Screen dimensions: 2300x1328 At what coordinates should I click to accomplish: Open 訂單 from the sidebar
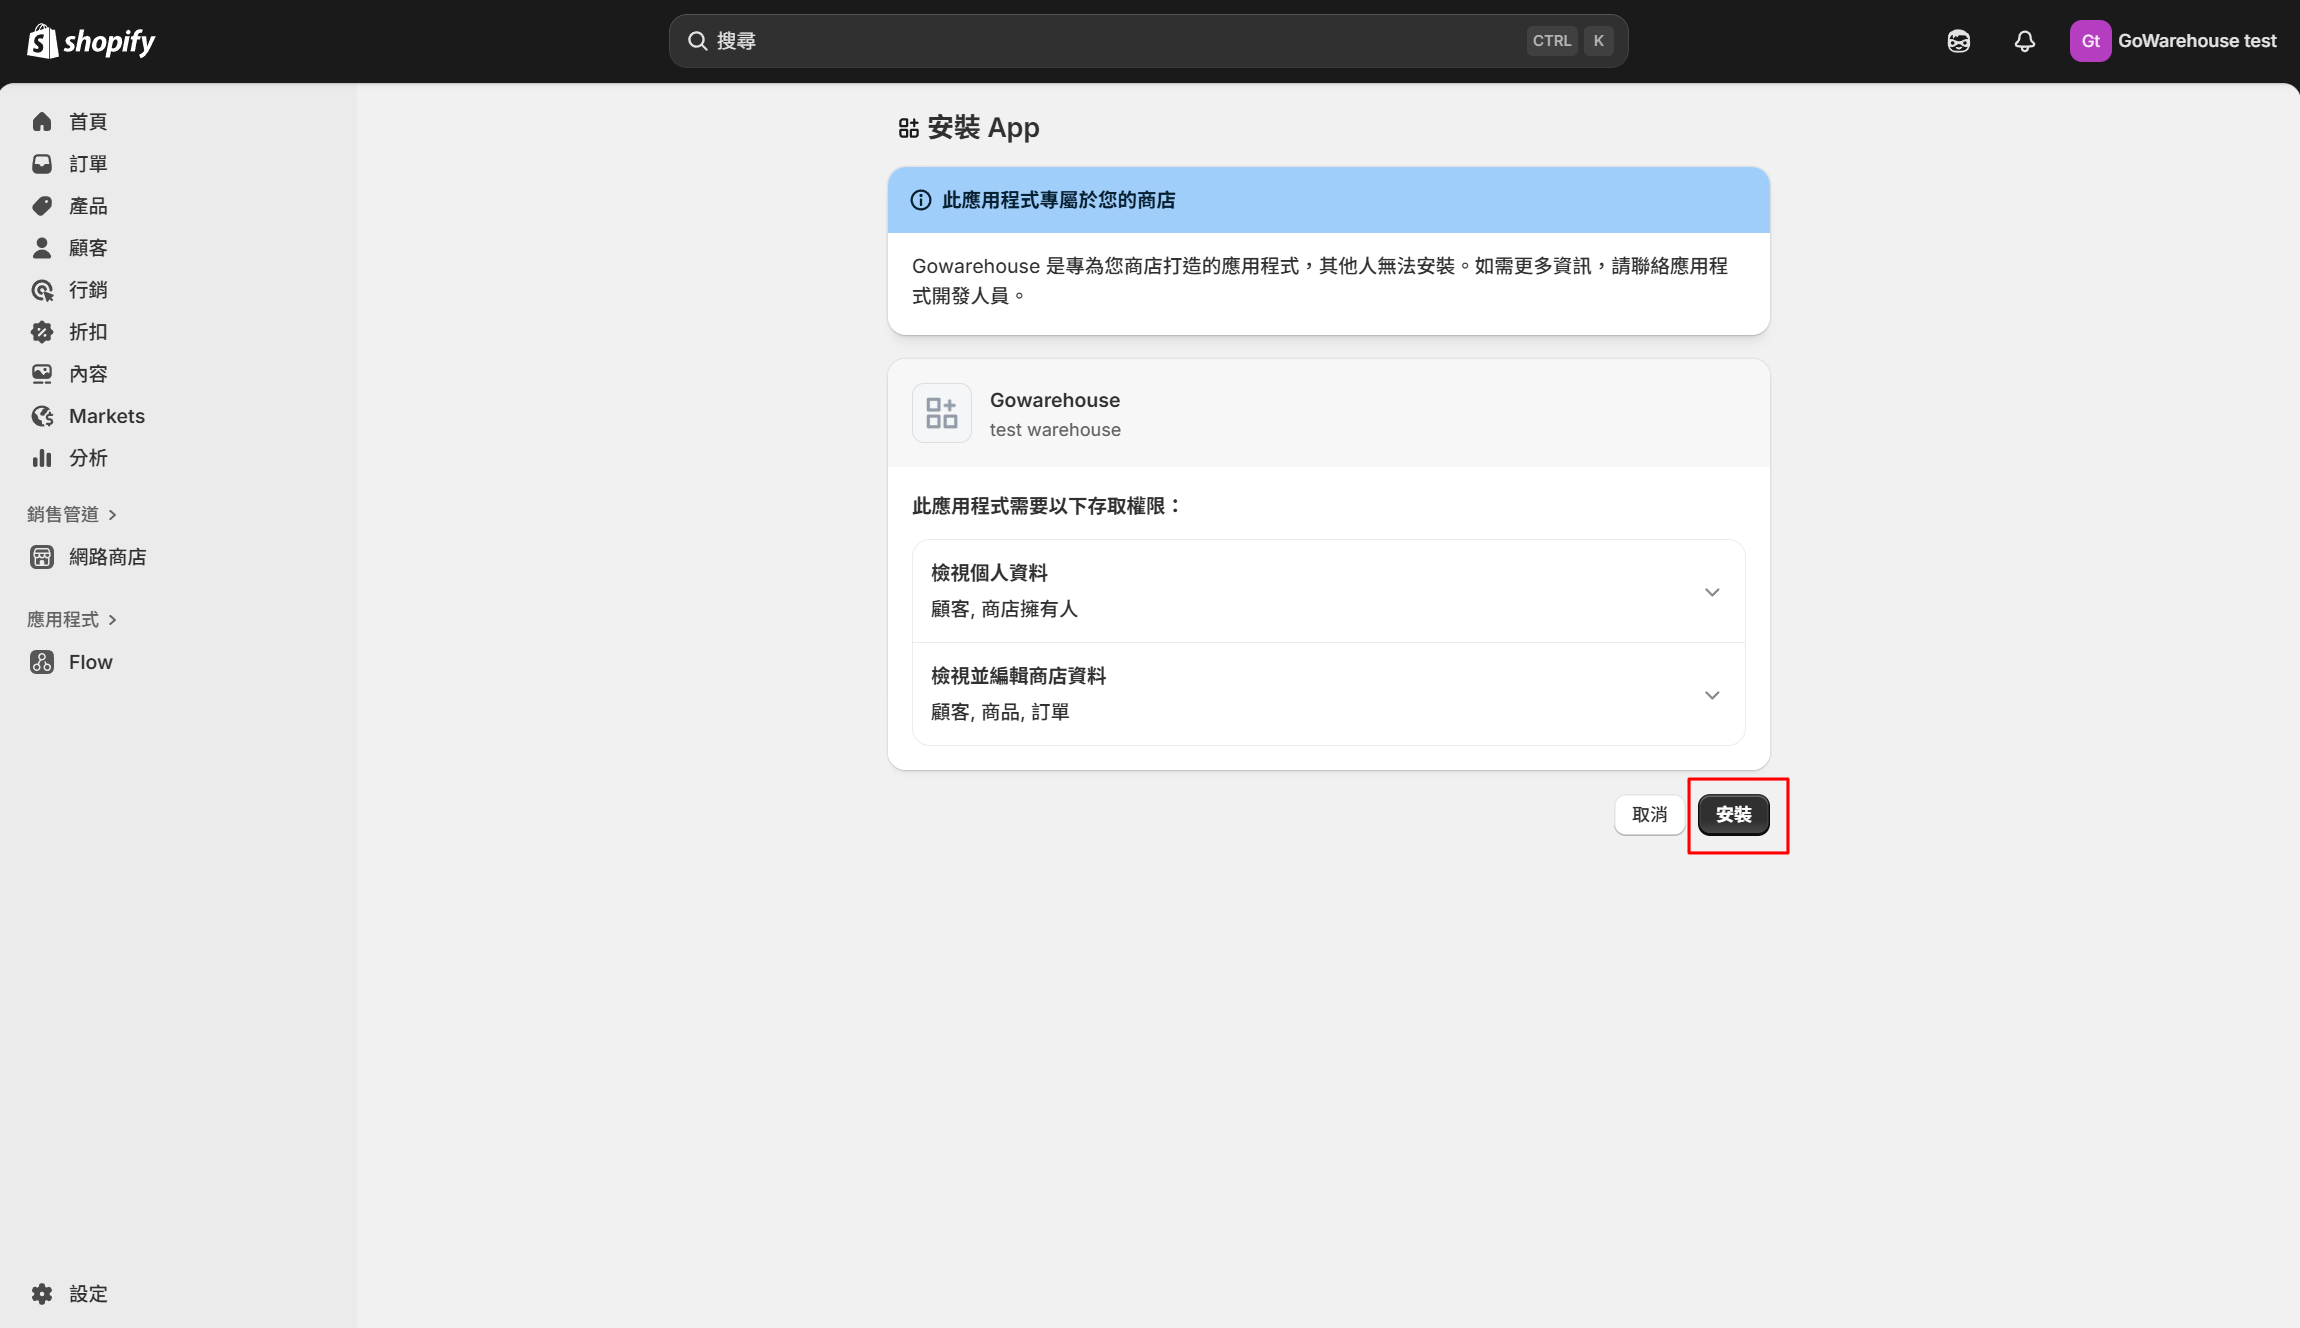[88, 164]
